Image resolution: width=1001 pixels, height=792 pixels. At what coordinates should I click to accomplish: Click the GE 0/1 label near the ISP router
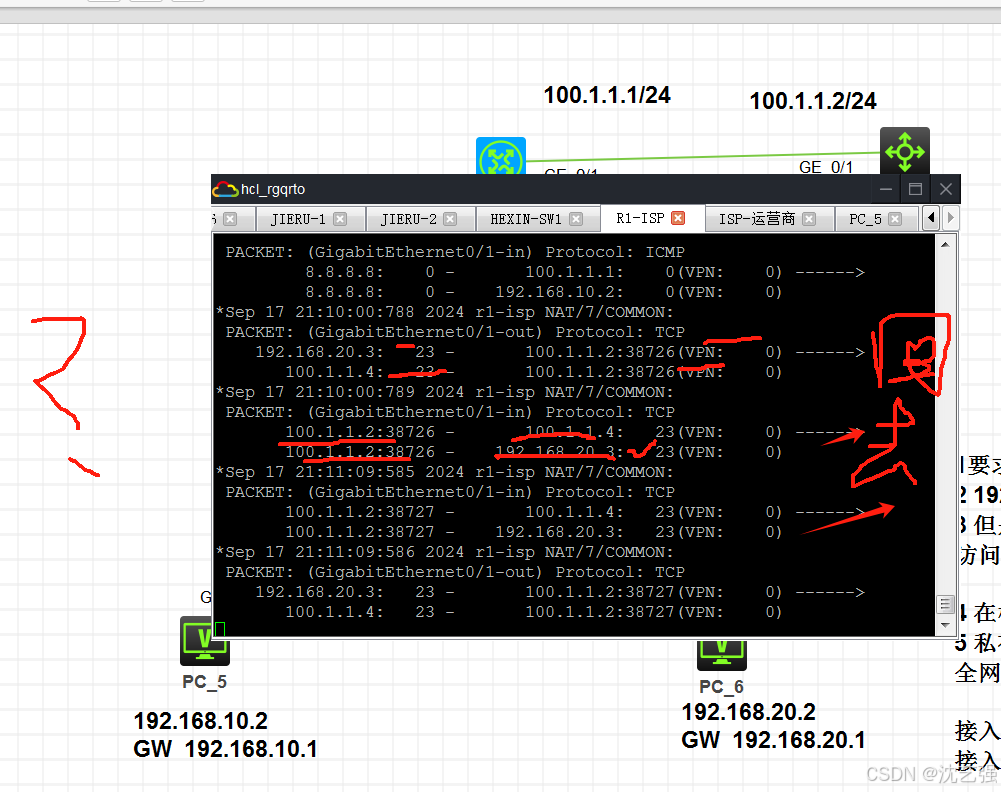[x=825, y=167]
